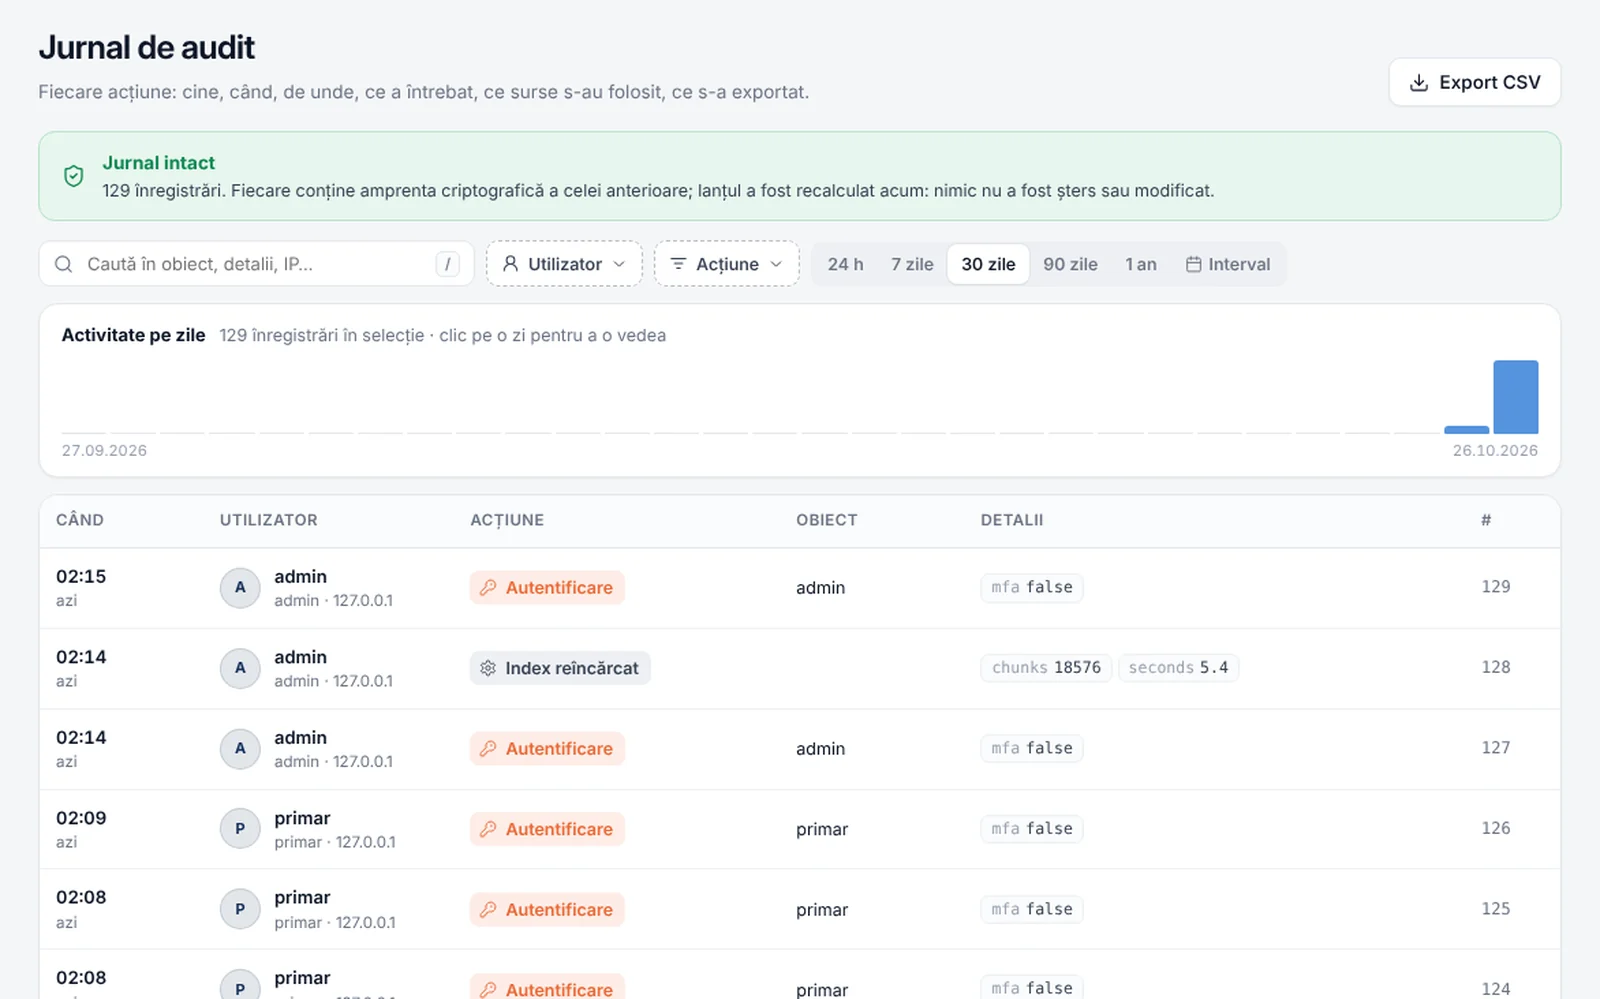Image resolution: width=1600 pixels, height=999 pixels.
Task: Focus the search field Caută în obiect
Action: tap(256, 264)
